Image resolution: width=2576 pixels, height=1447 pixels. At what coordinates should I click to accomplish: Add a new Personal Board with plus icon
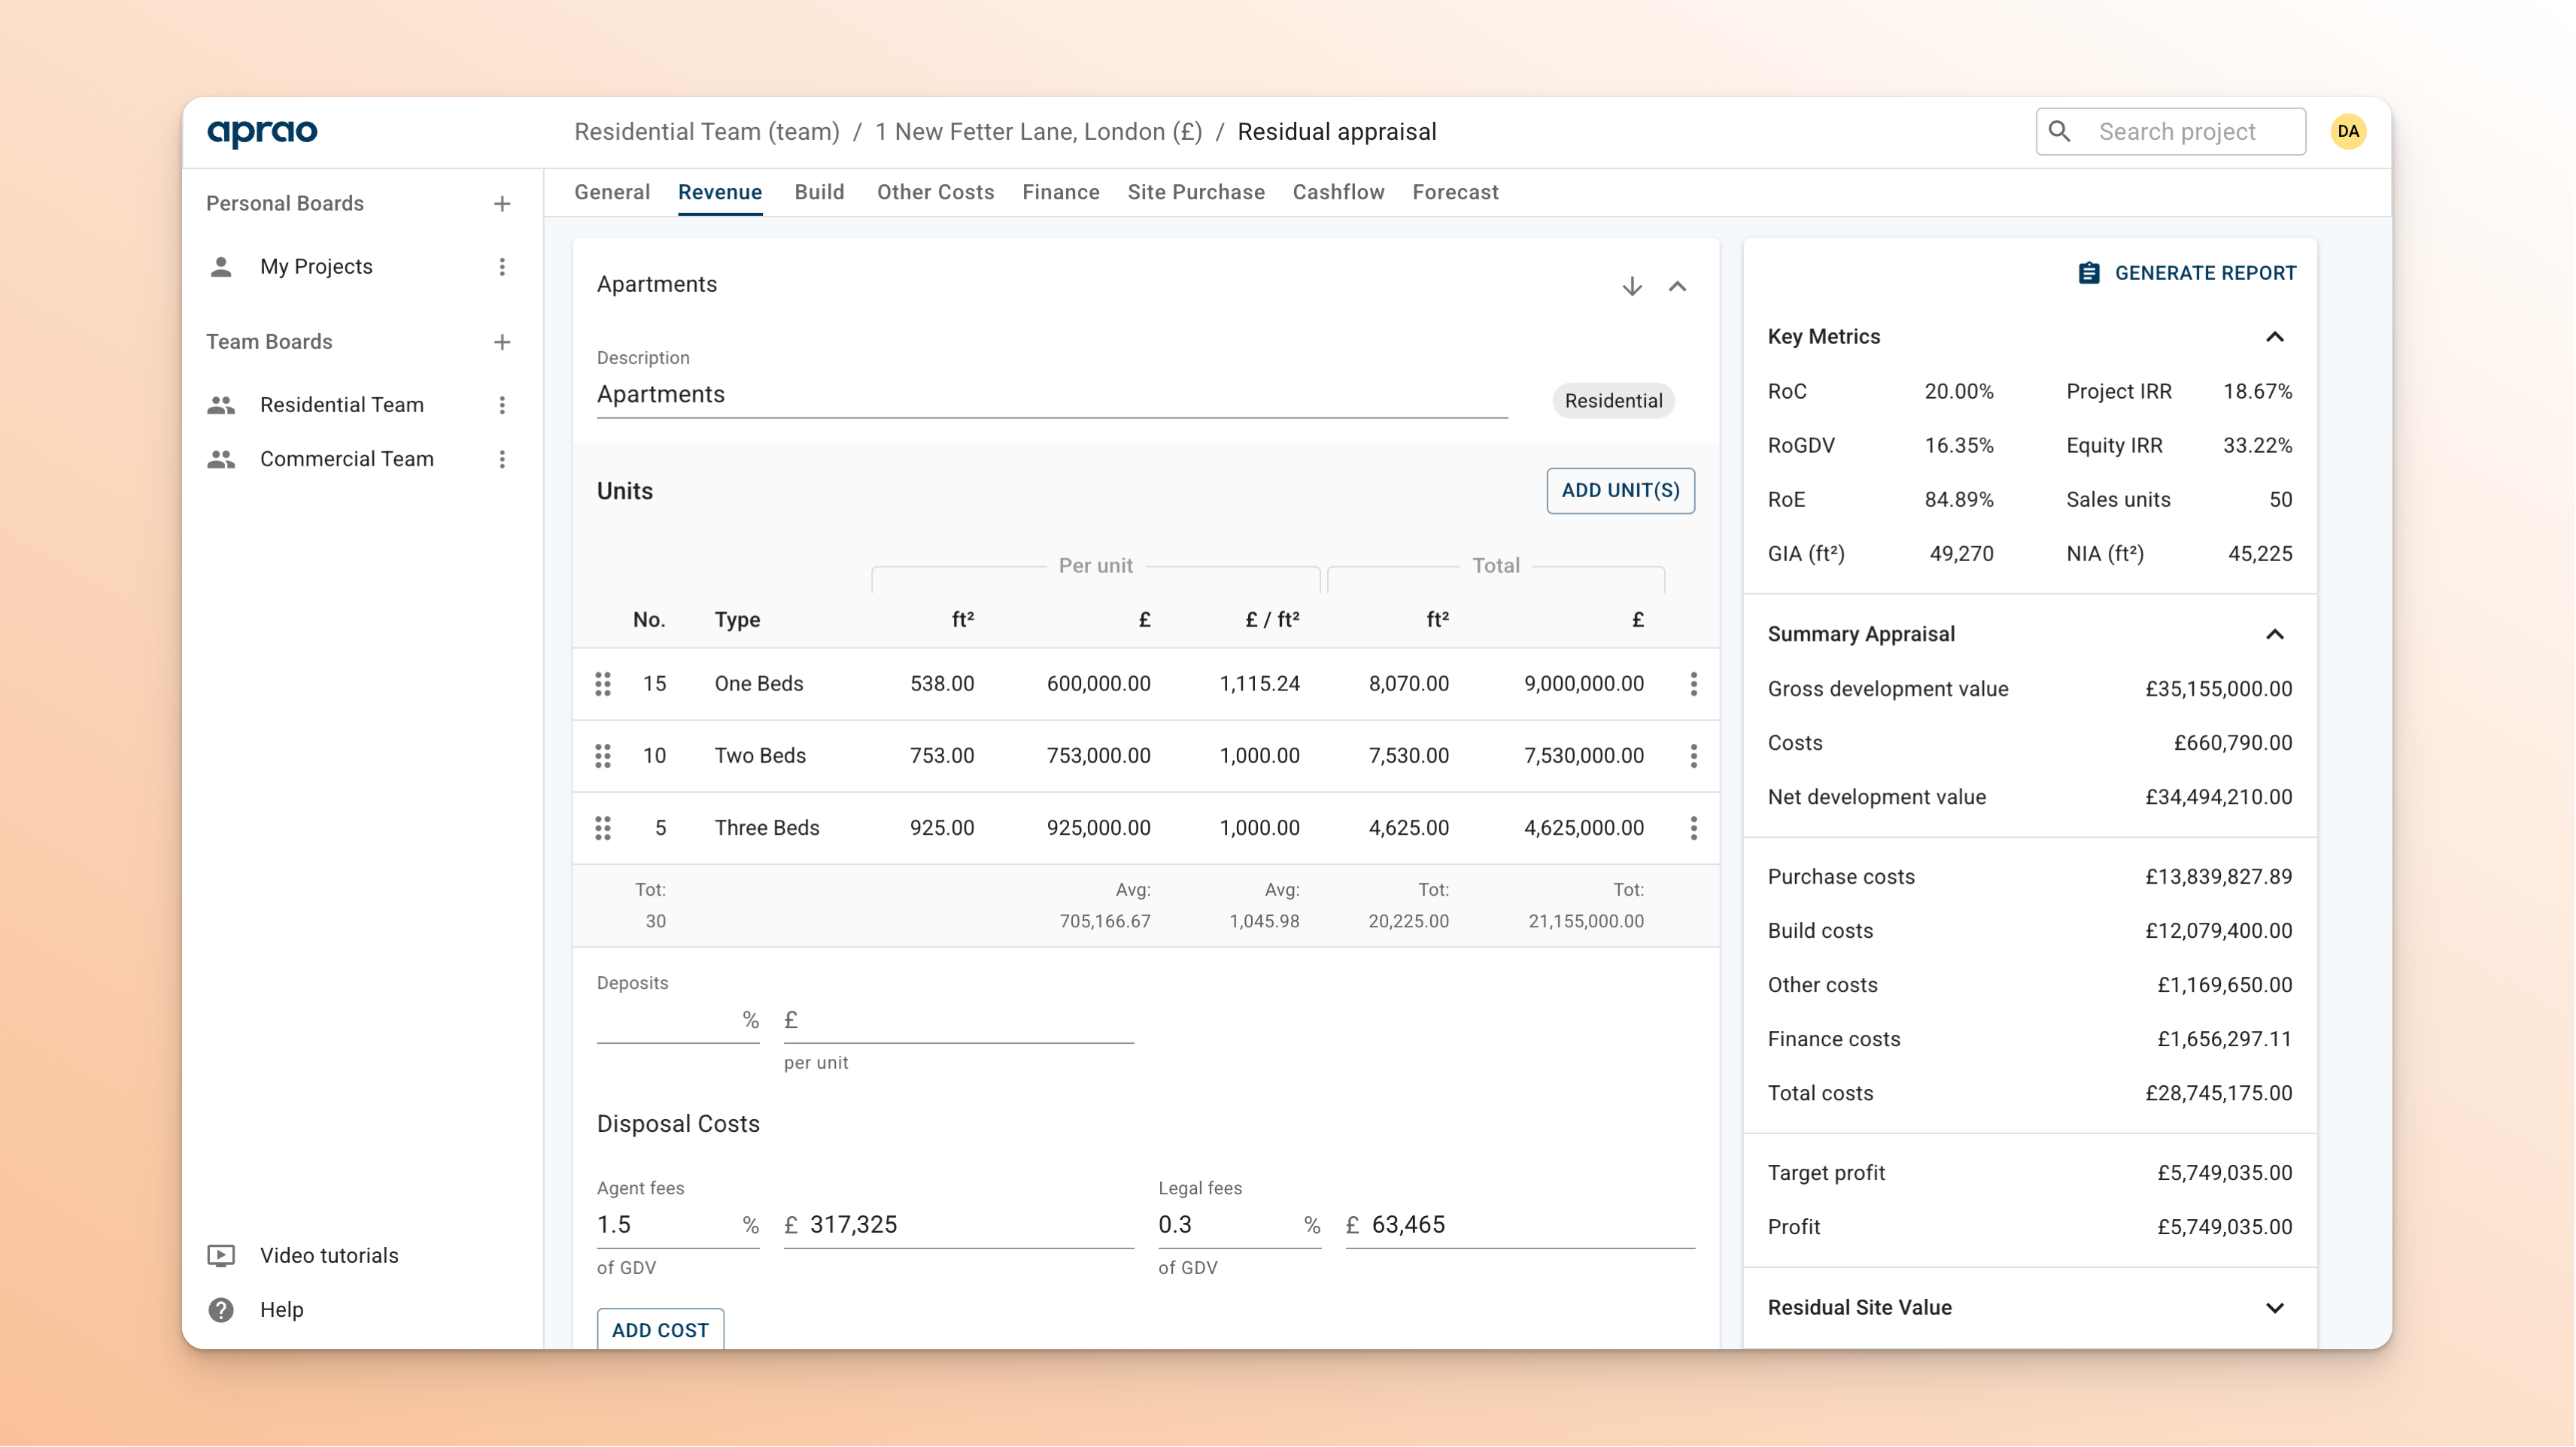coord(502,204)
